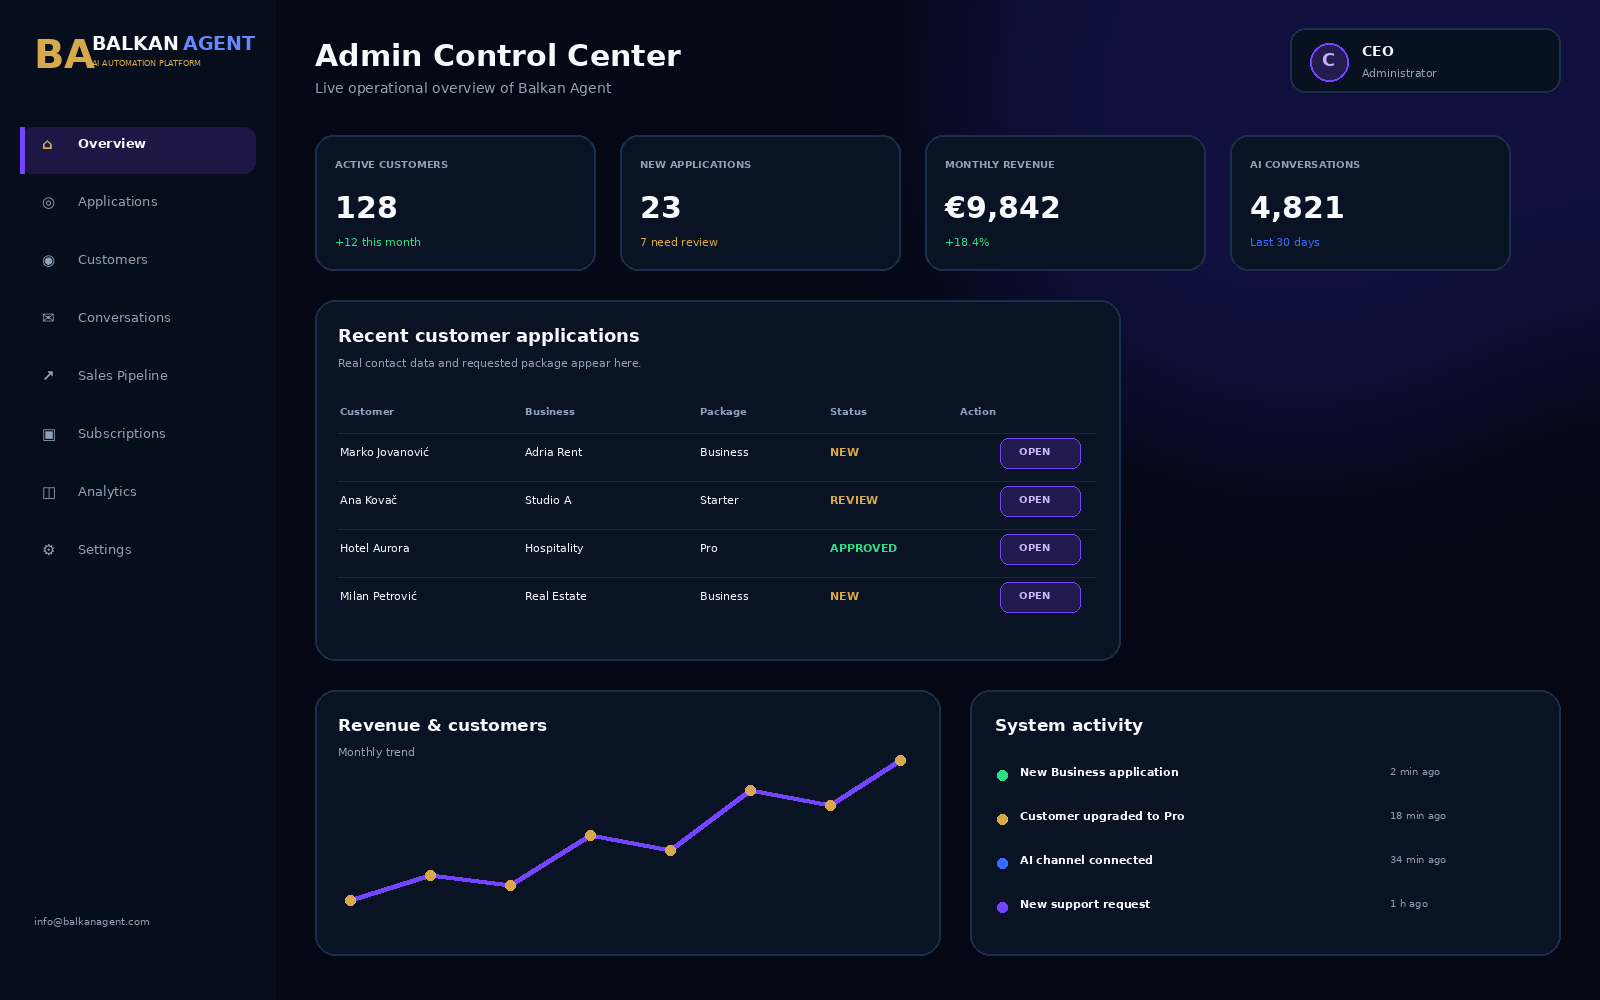The height and width of the screenshot is (1000, 1600).
Task: Click the info@balkanagent.com email link
Action: pyautogui.click(x=92, y=922)
